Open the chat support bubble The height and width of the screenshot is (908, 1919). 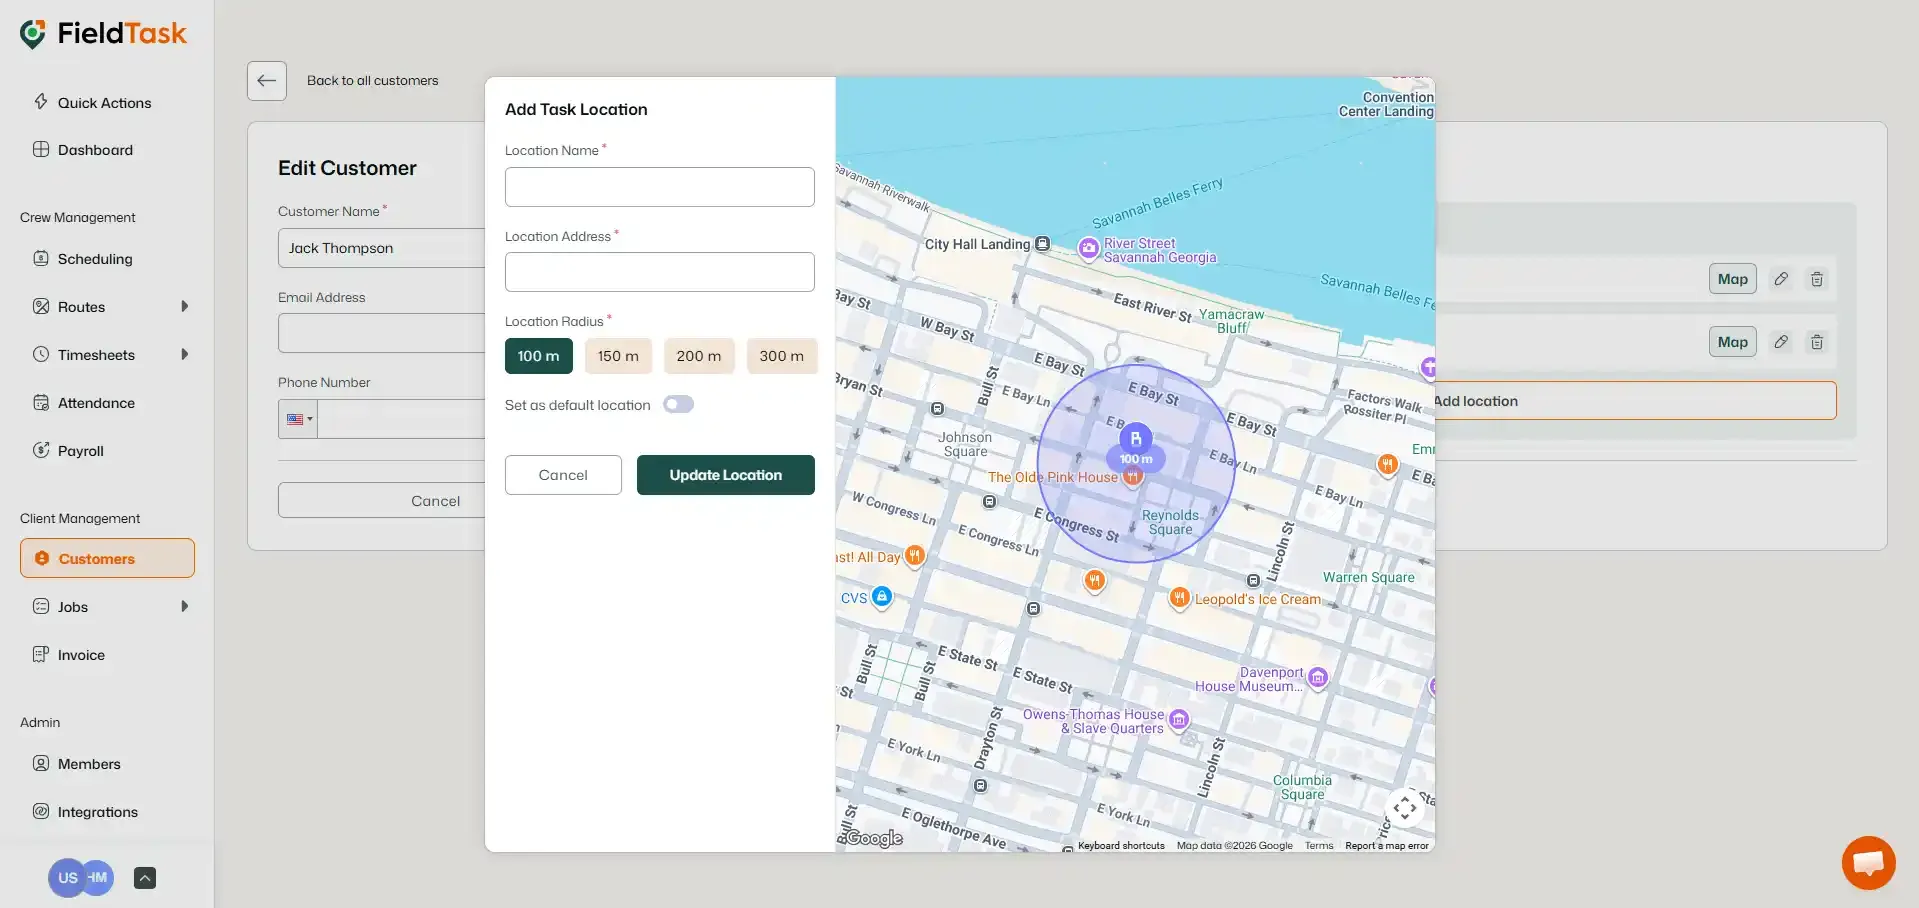click(1868, 862)
